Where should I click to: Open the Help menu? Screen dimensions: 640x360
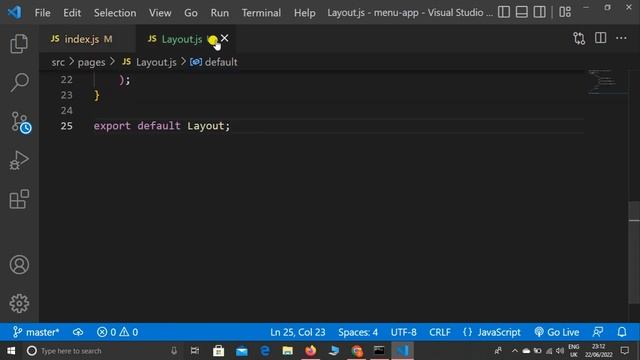tap(304, 13)
